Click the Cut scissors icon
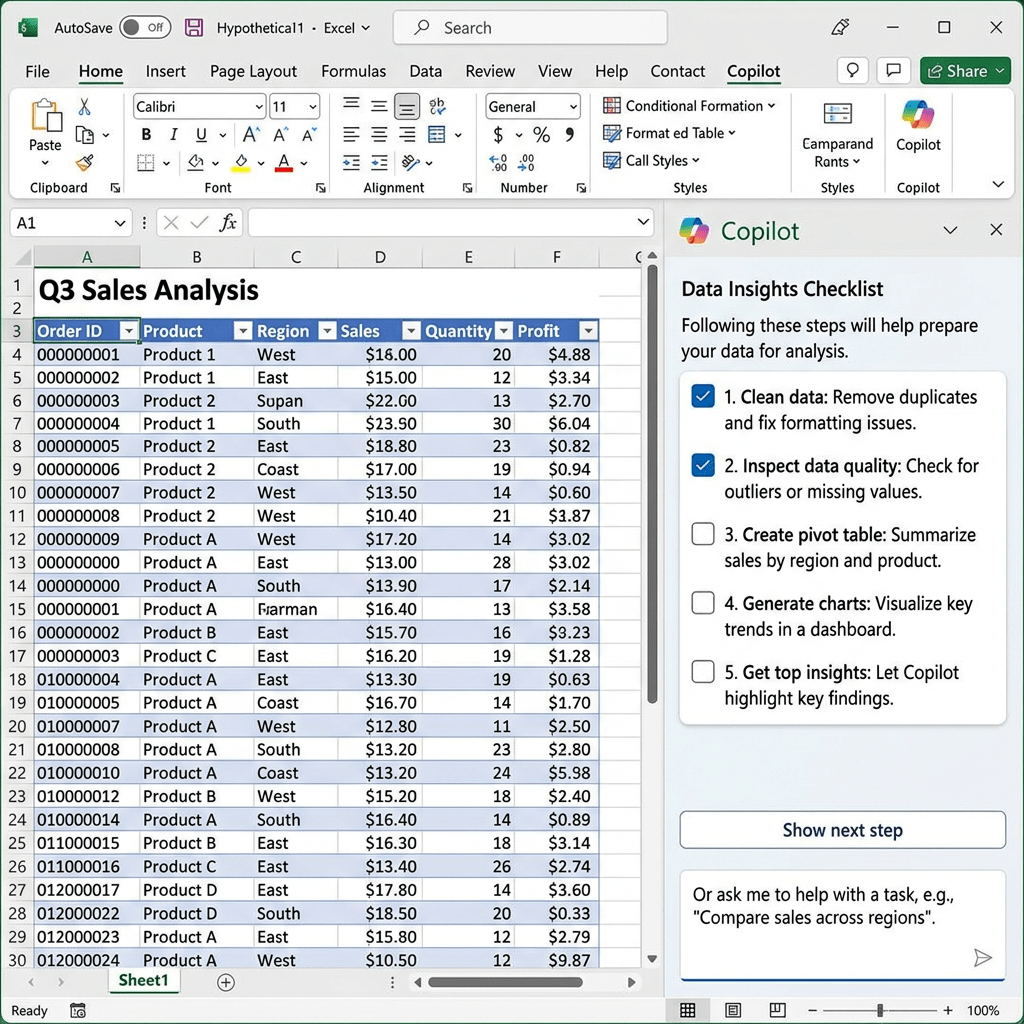Image resolution: width=1024 pixels, height=1024 pixels. [x=84, y=106]
